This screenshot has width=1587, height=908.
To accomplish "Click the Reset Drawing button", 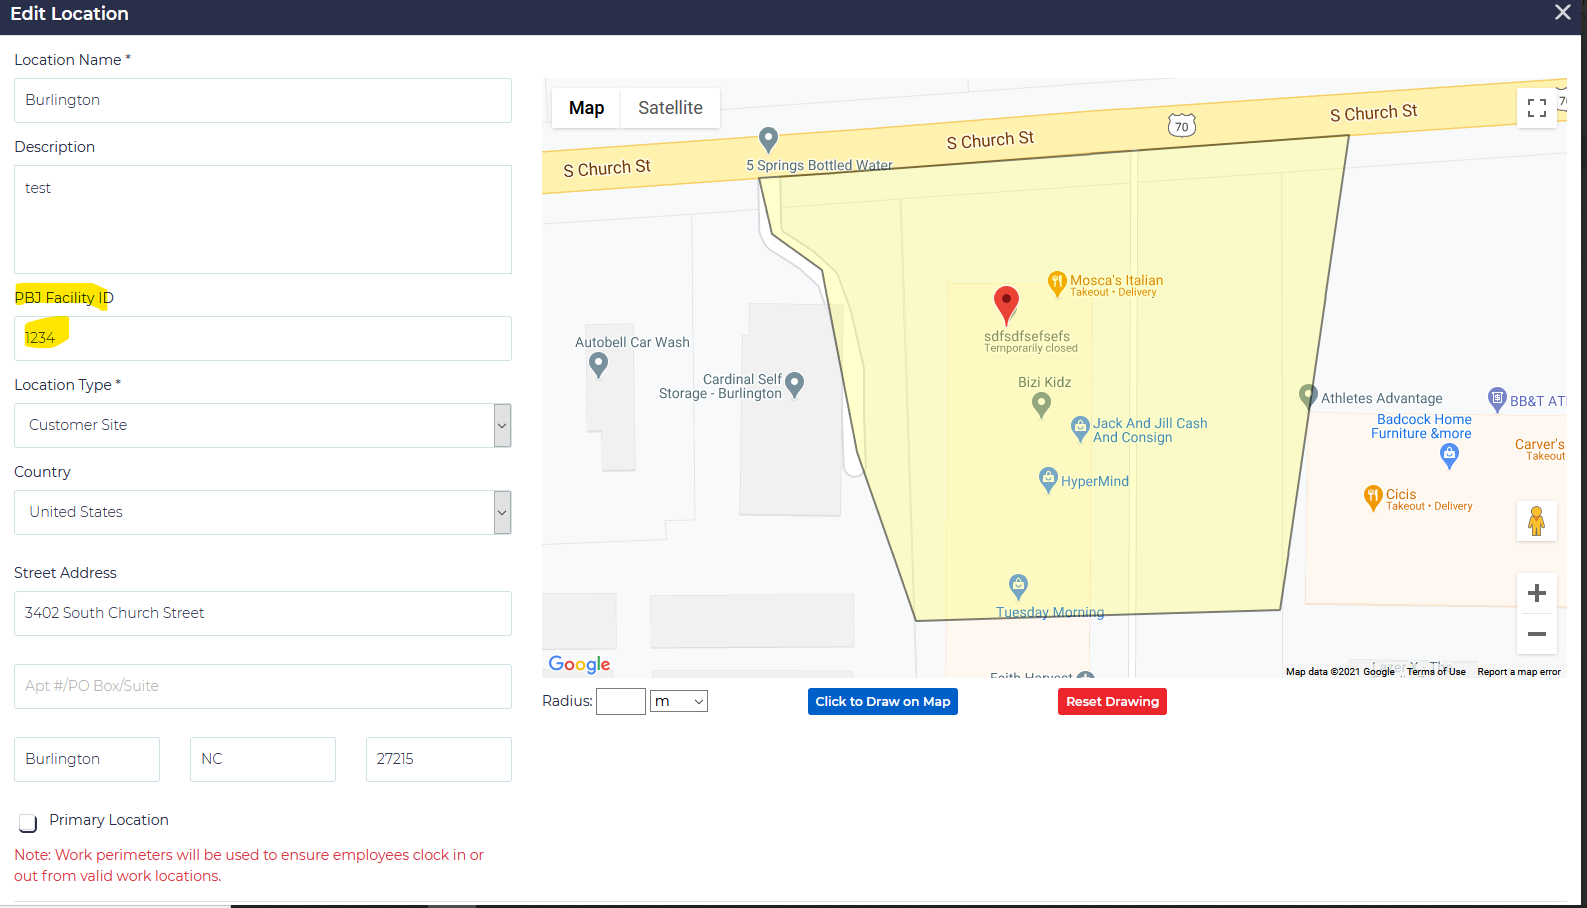I will click(1112, 702).
